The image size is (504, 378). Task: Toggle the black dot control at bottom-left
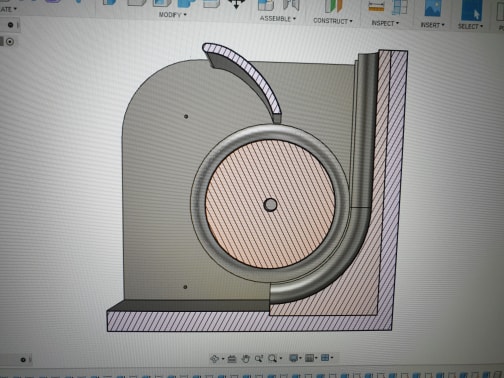coord(23,360)
